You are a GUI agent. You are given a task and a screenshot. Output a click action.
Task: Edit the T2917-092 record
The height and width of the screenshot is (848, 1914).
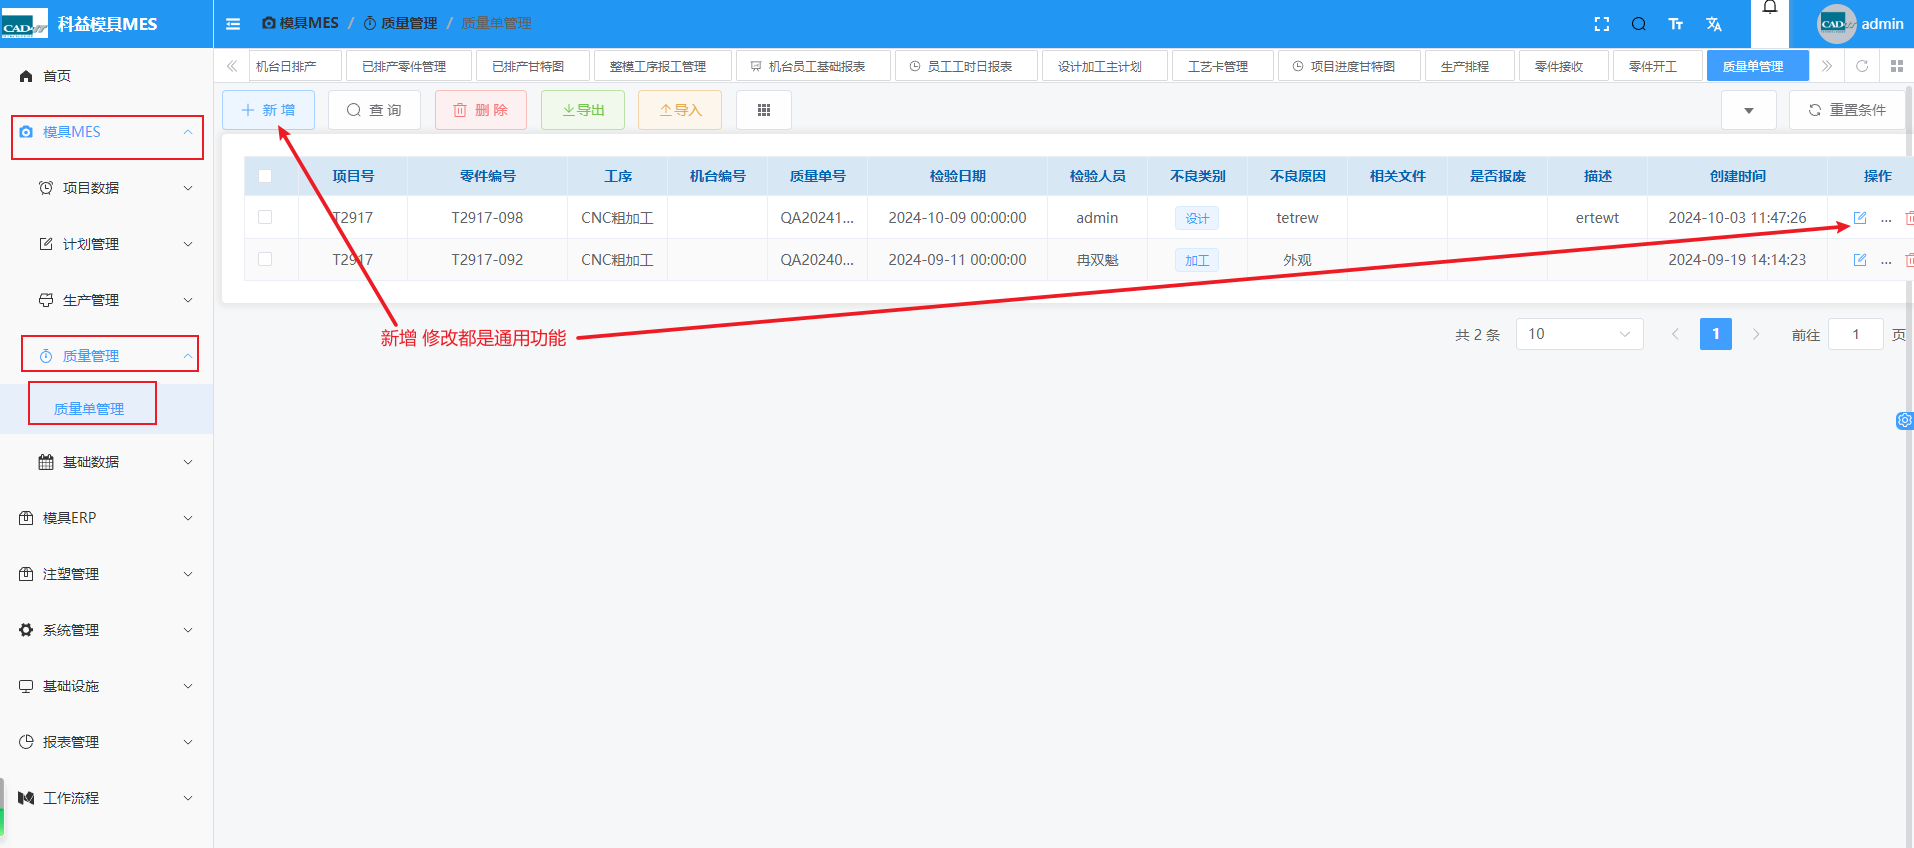tap(1860, 260)
